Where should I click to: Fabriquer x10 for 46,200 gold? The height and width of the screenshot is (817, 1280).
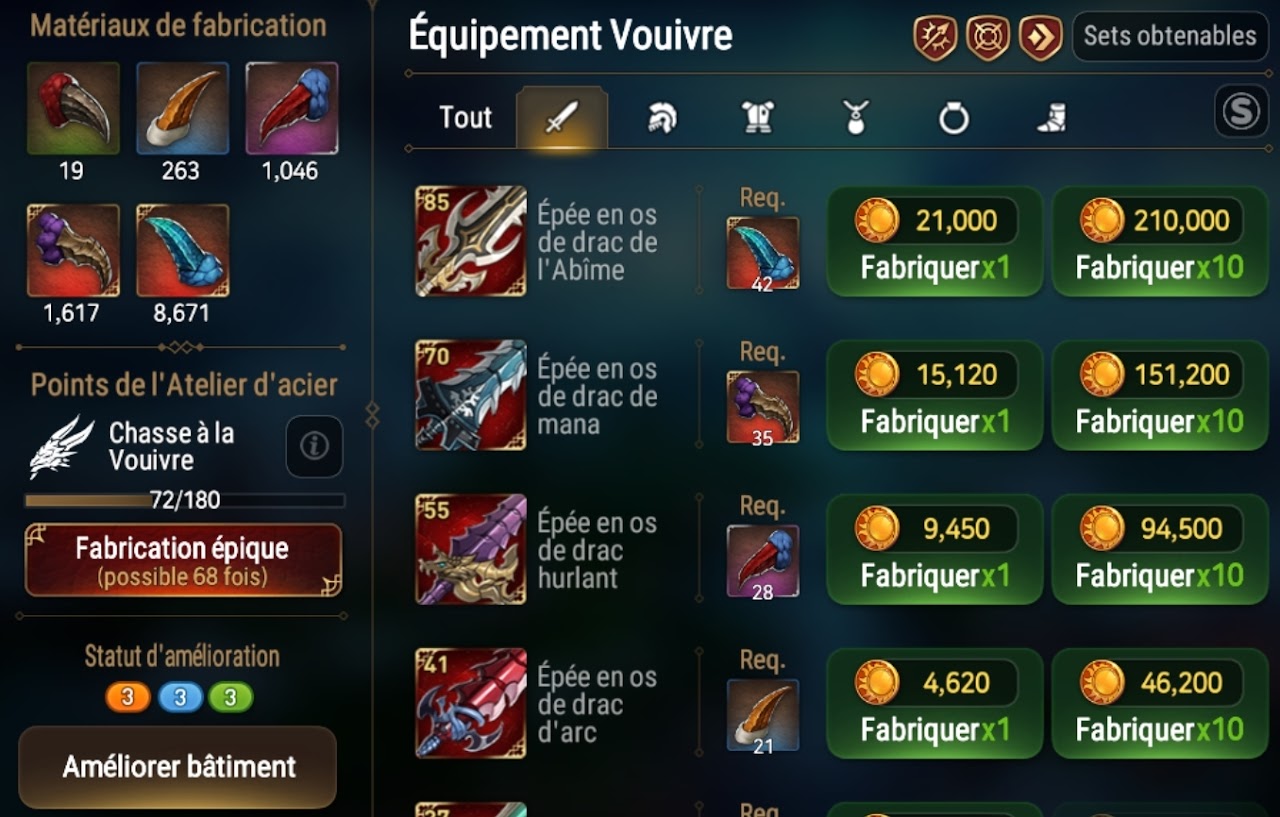1160,704
